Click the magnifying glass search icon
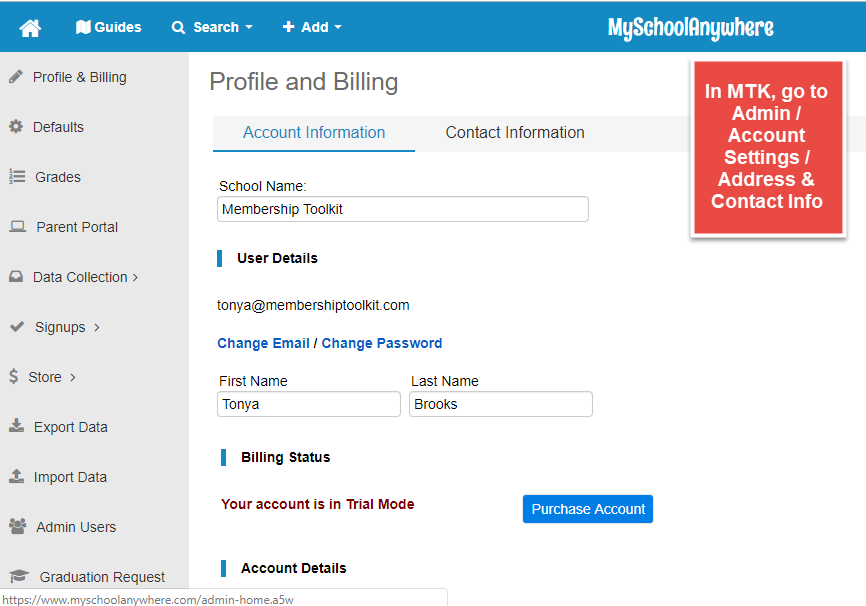Screen dimensions: 866x606 178,28
